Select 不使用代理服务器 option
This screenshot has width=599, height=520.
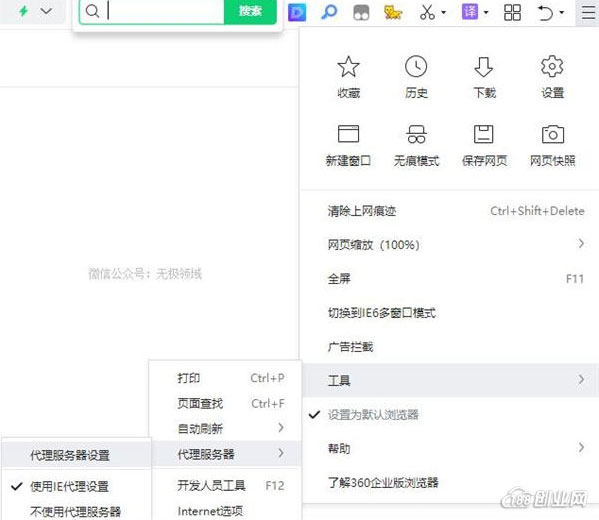[x=76, y=511]
